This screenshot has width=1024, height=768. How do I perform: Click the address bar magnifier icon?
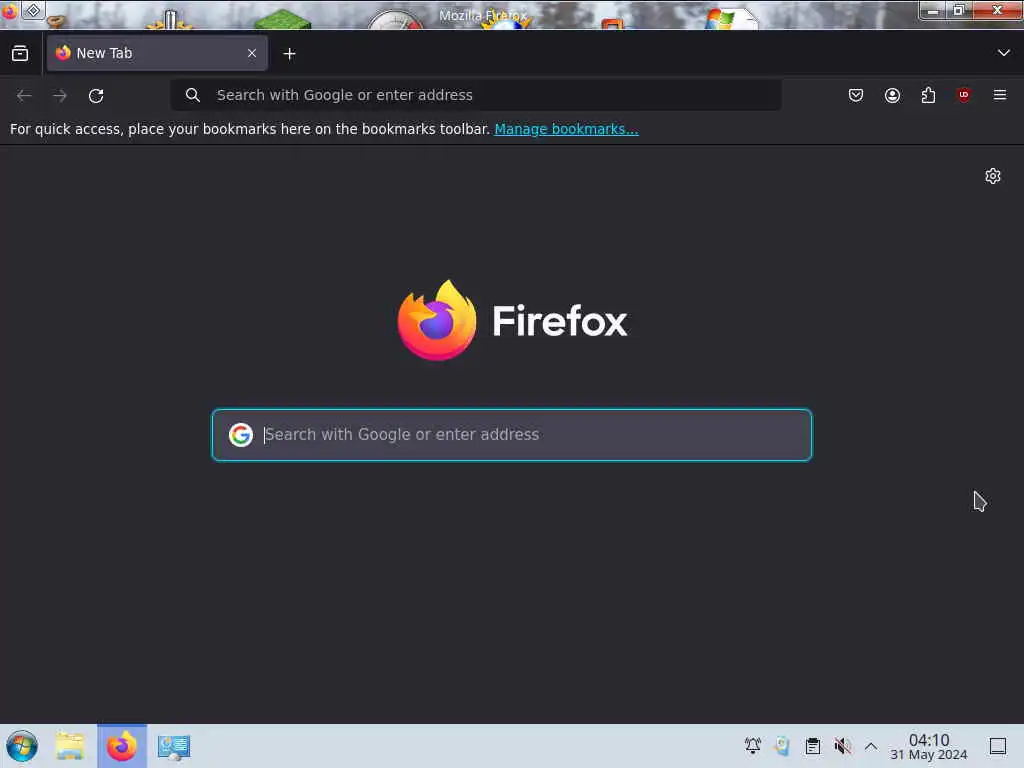pos(193,95)
